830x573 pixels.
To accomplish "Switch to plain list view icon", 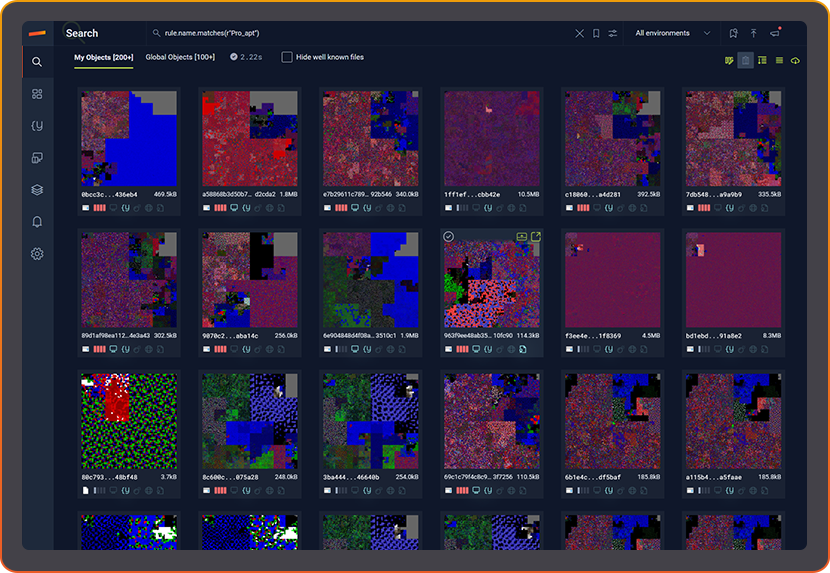I will pyautogui.click(x=779, y=60).
